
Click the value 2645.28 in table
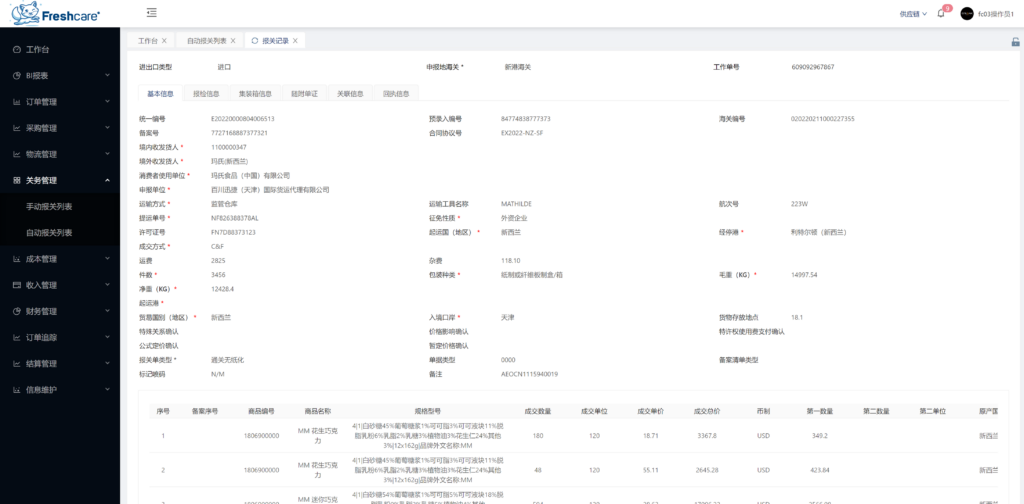click(x=707, y=469)
